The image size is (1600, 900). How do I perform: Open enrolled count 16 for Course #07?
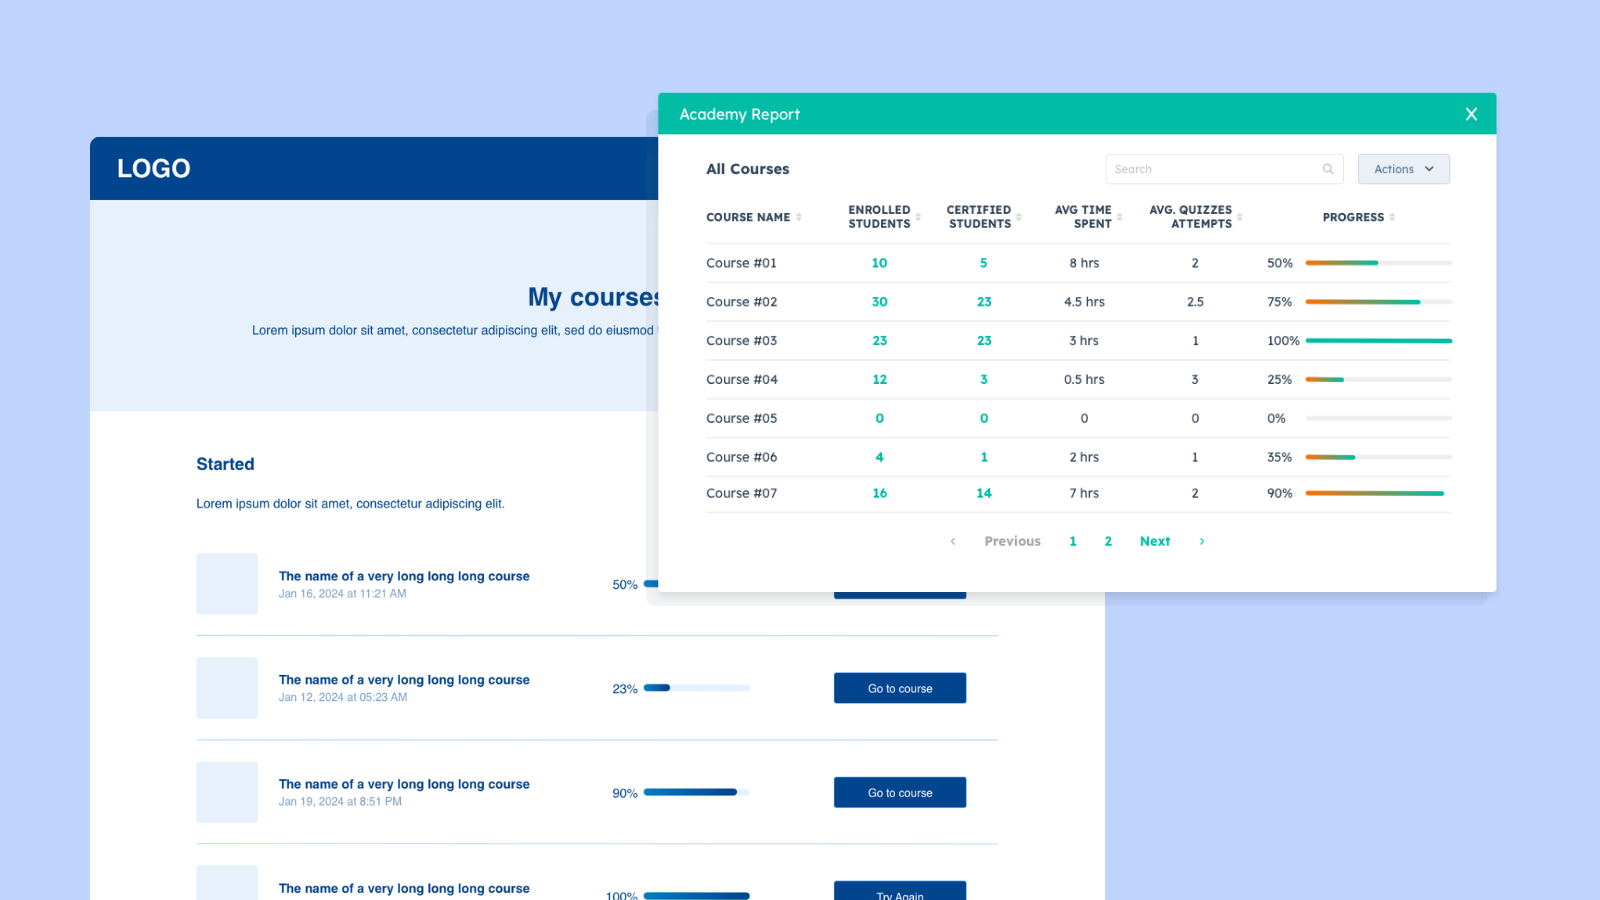point(879,493)
